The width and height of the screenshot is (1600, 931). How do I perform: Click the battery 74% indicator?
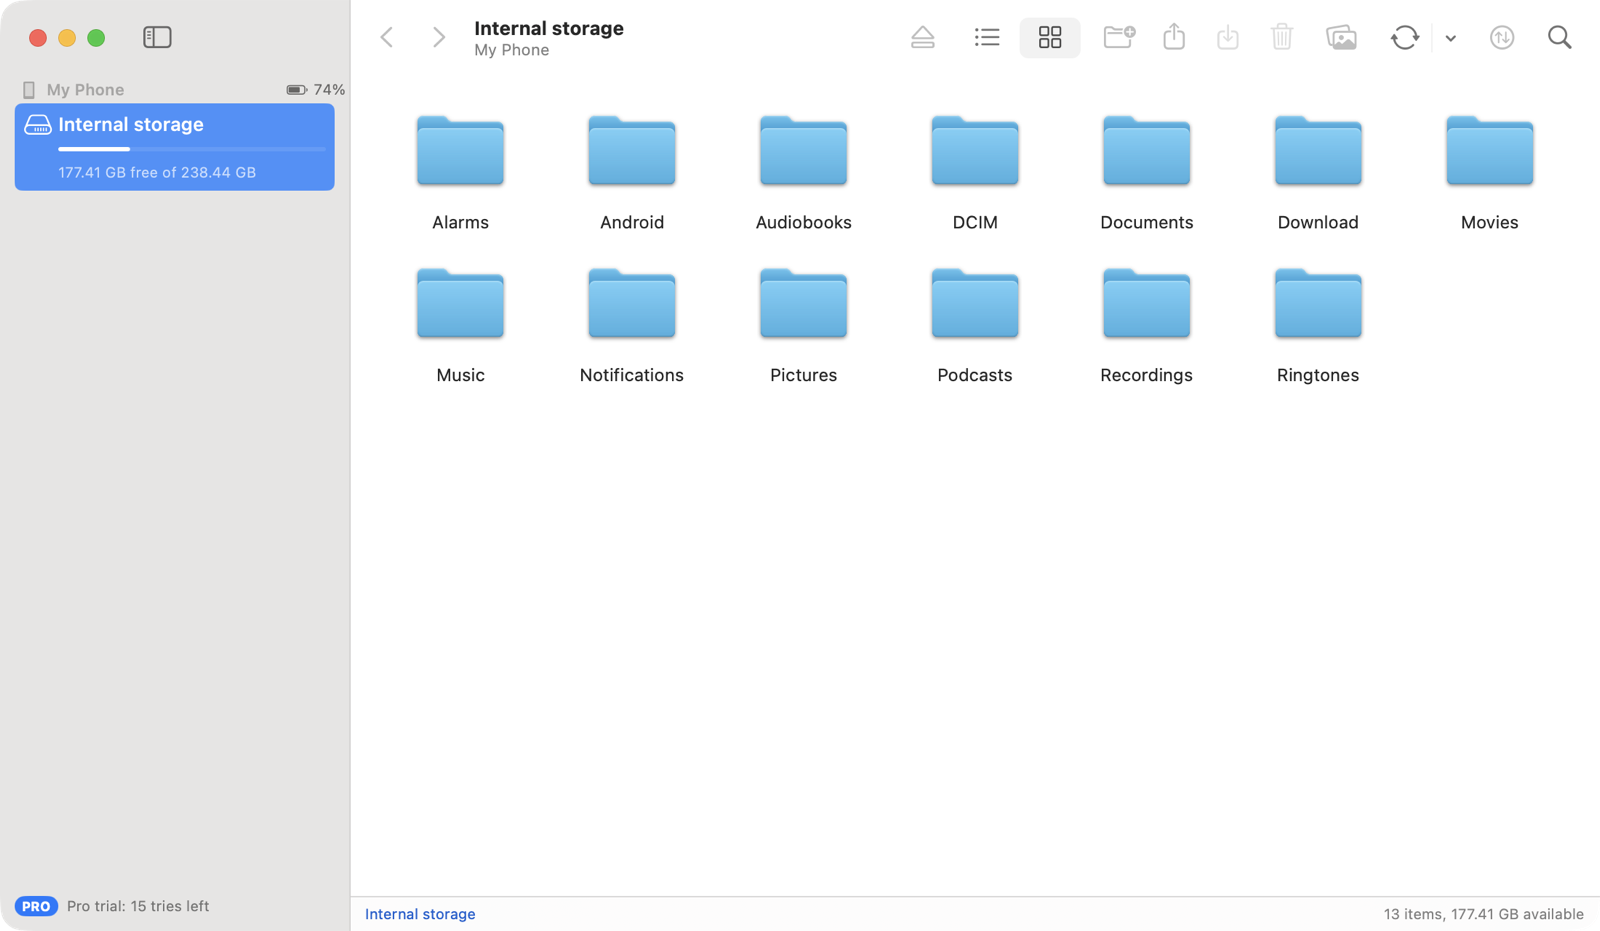pyautogui.click(x=315, y=90)
